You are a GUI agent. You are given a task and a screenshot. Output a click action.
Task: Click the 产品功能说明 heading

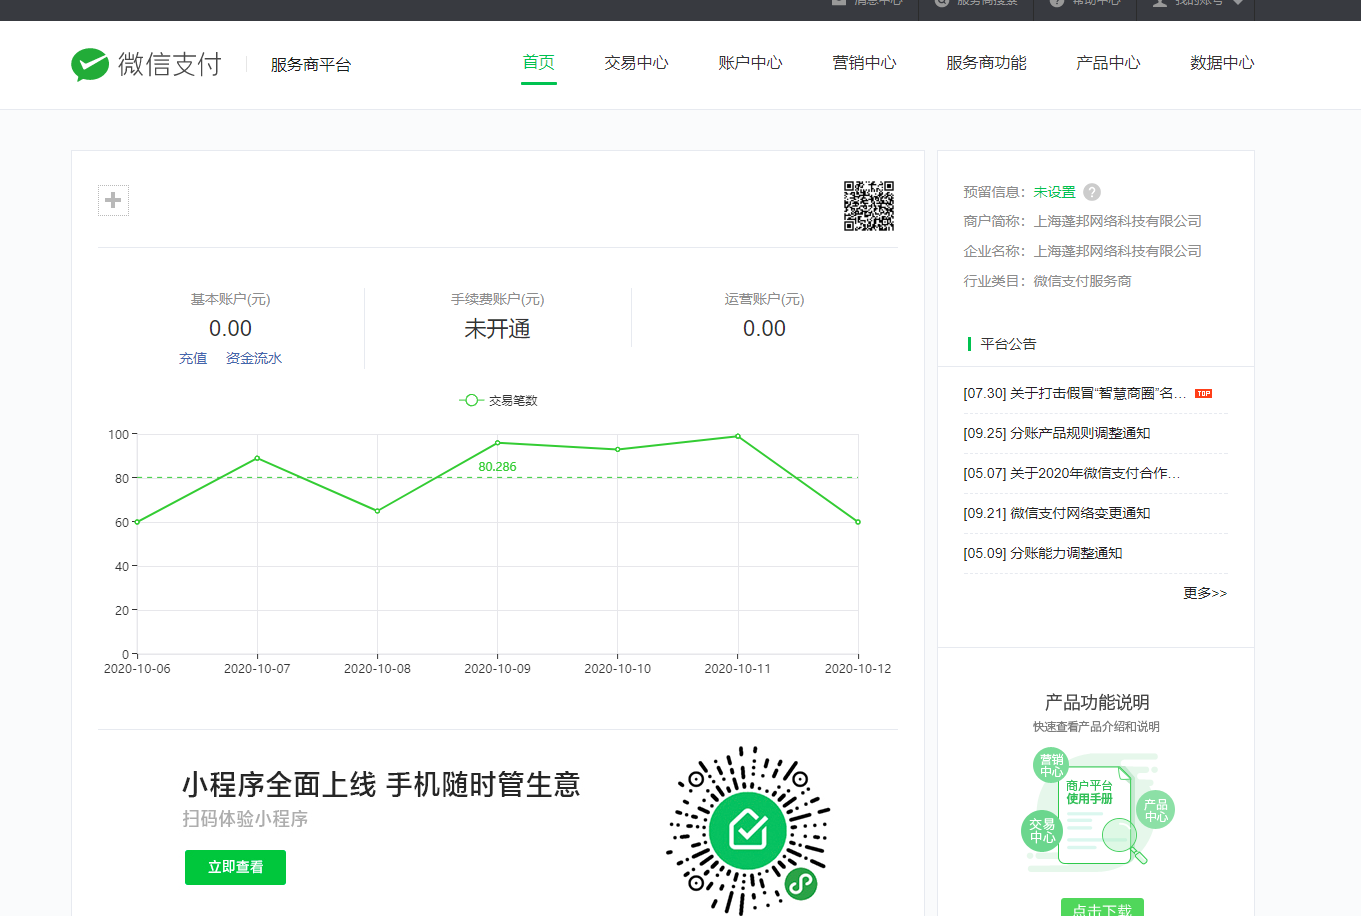1097,702
